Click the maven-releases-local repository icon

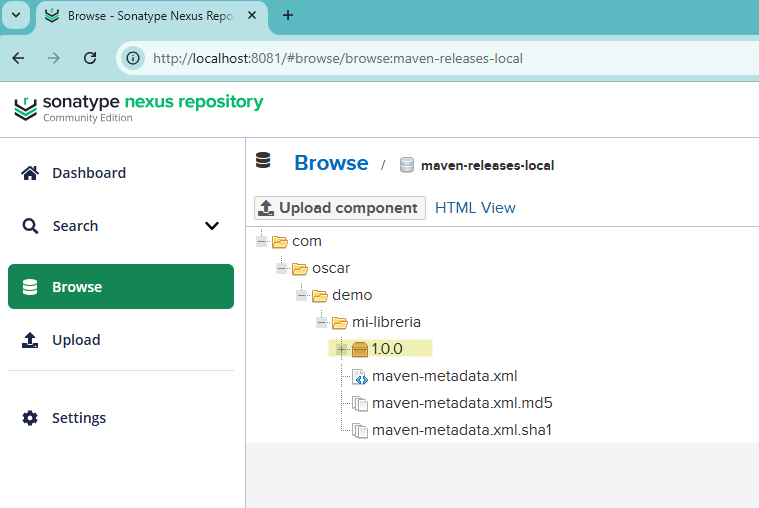click(x=407, y=165)
